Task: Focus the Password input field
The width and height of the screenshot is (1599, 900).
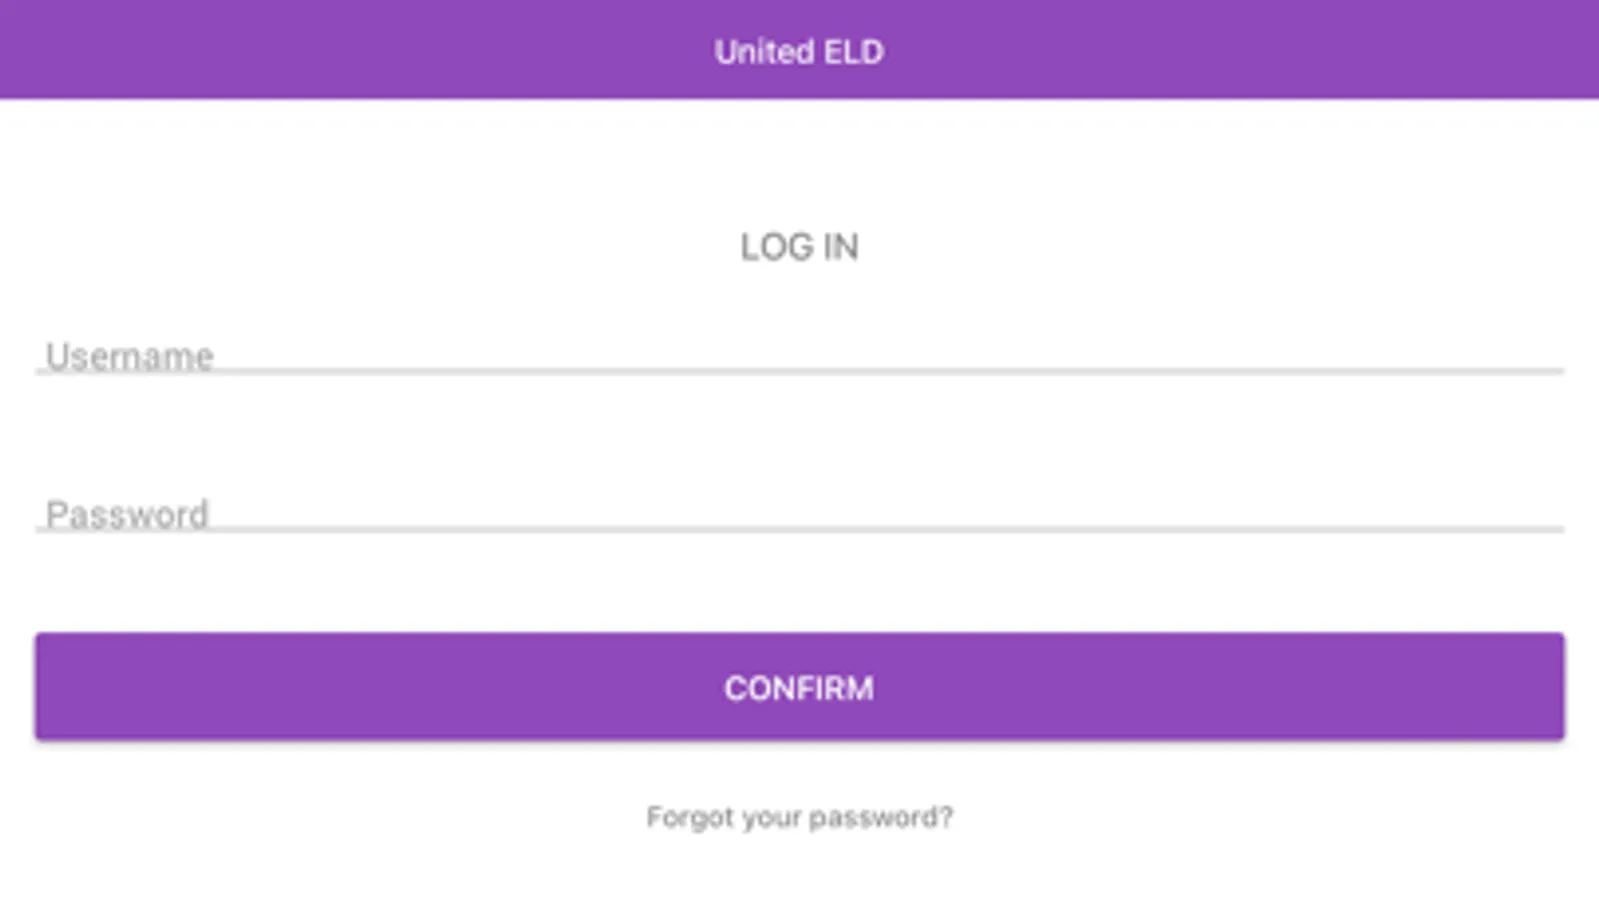Action: (799, 513)
